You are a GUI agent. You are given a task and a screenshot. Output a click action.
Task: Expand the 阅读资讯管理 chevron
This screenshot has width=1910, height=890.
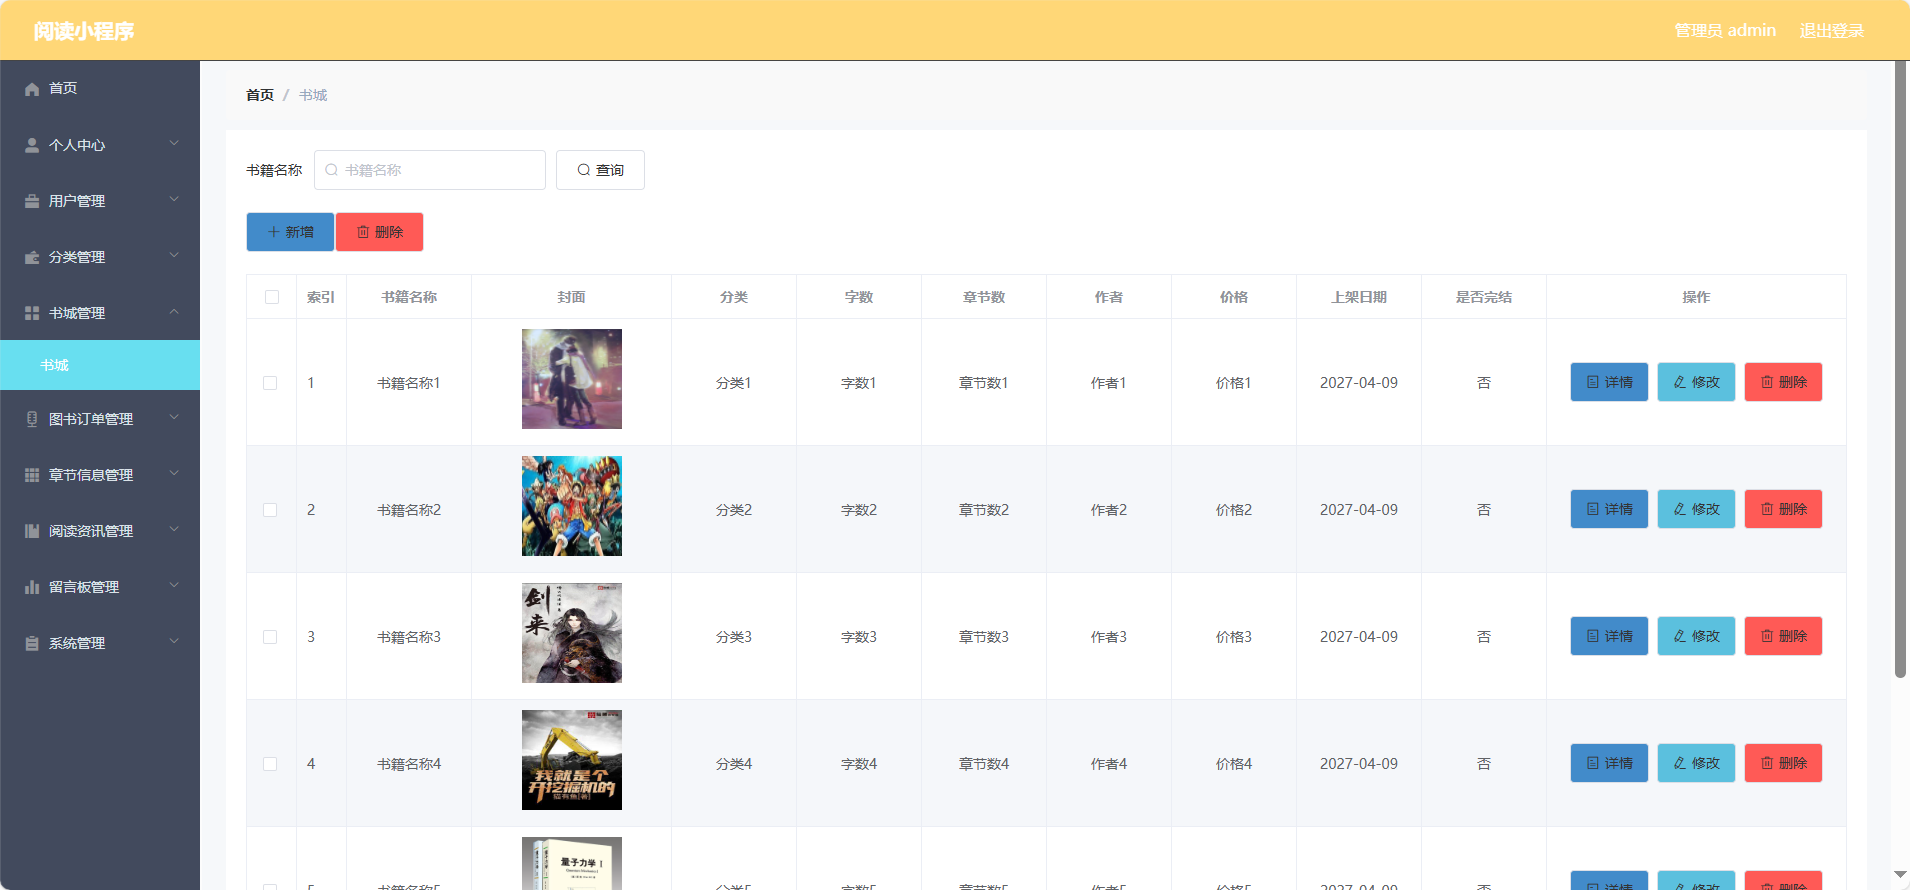click(x=174, y=529)
